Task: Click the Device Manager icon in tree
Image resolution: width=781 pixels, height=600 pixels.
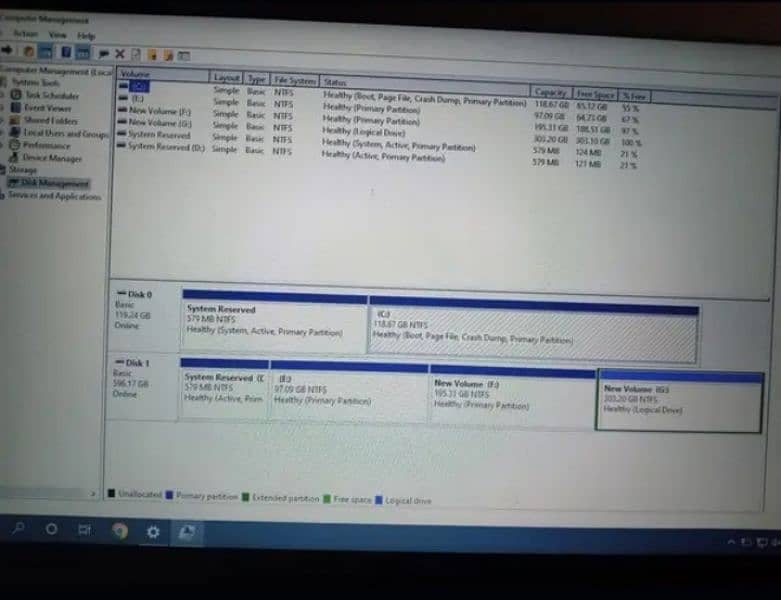Action: tap(14, 157)
